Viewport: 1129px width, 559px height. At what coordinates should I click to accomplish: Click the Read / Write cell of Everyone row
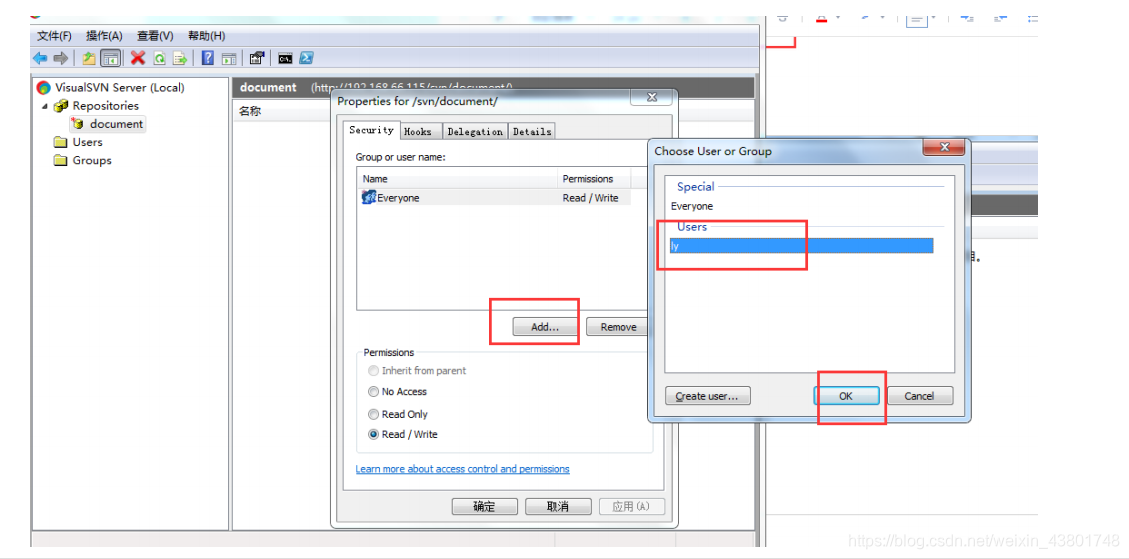click(x=590, y=197)
